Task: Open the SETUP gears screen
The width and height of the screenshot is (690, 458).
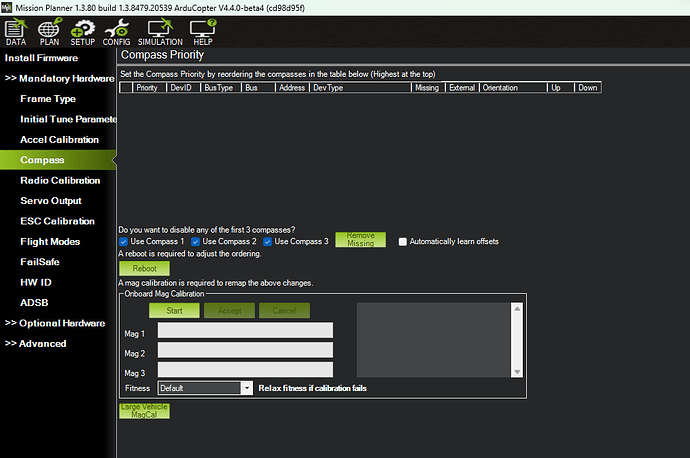Action: 83,33
